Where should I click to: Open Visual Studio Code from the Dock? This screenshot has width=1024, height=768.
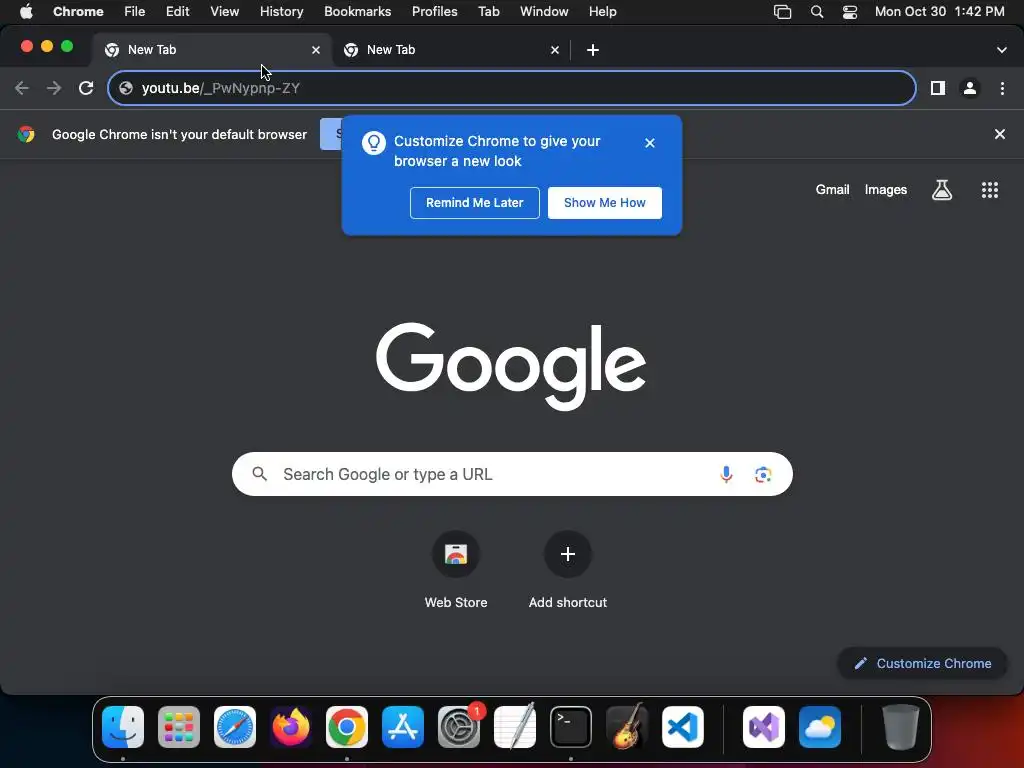682,727
